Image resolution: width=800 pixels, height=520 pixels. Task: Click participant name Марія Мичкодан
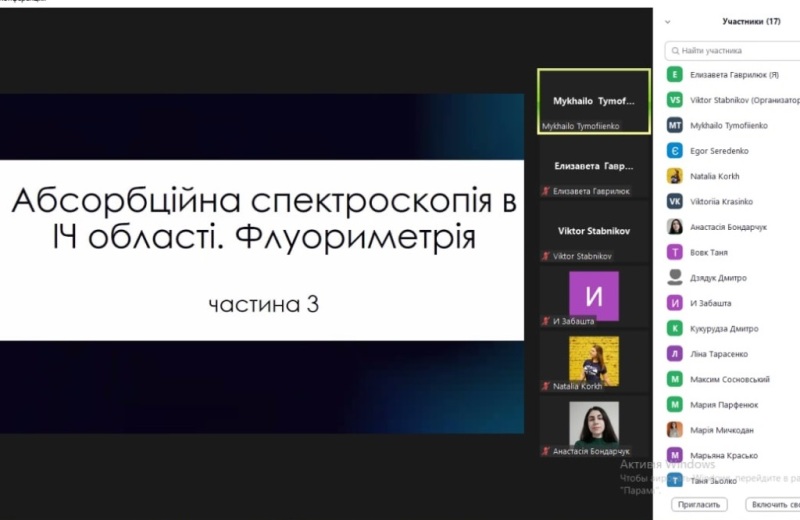(722, 430)
